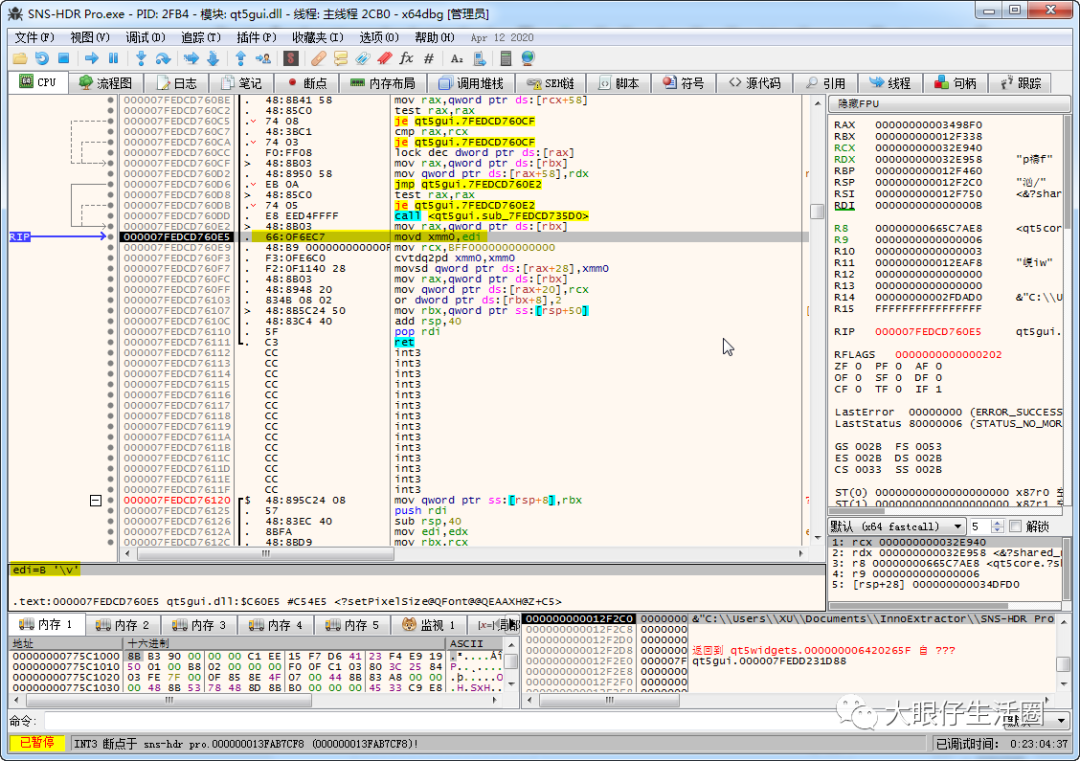Open the 内存 2 dump tab

coord(123,625)
